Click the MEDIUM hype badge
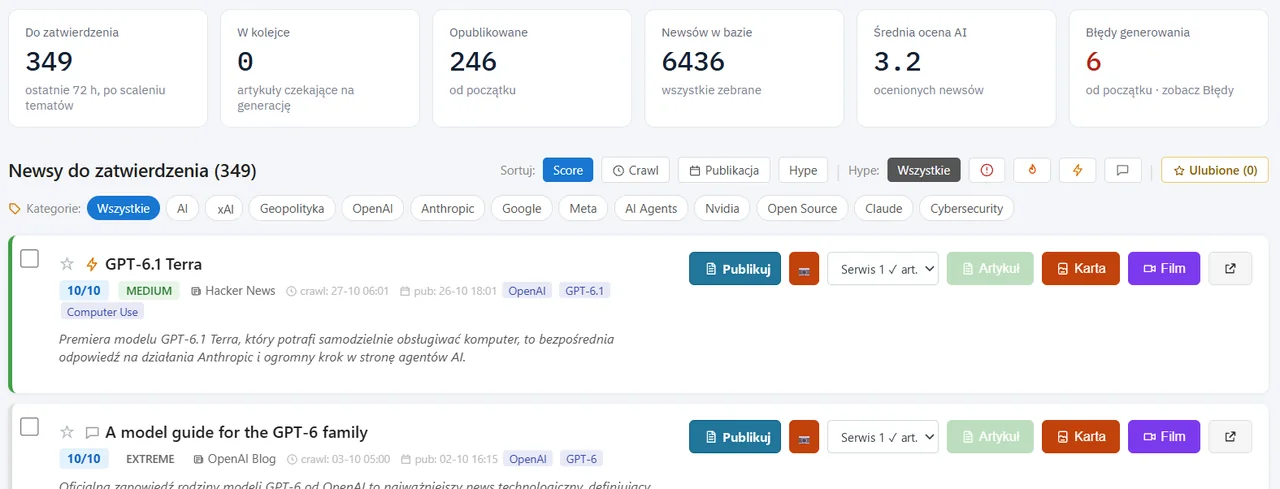 (149, 291)
